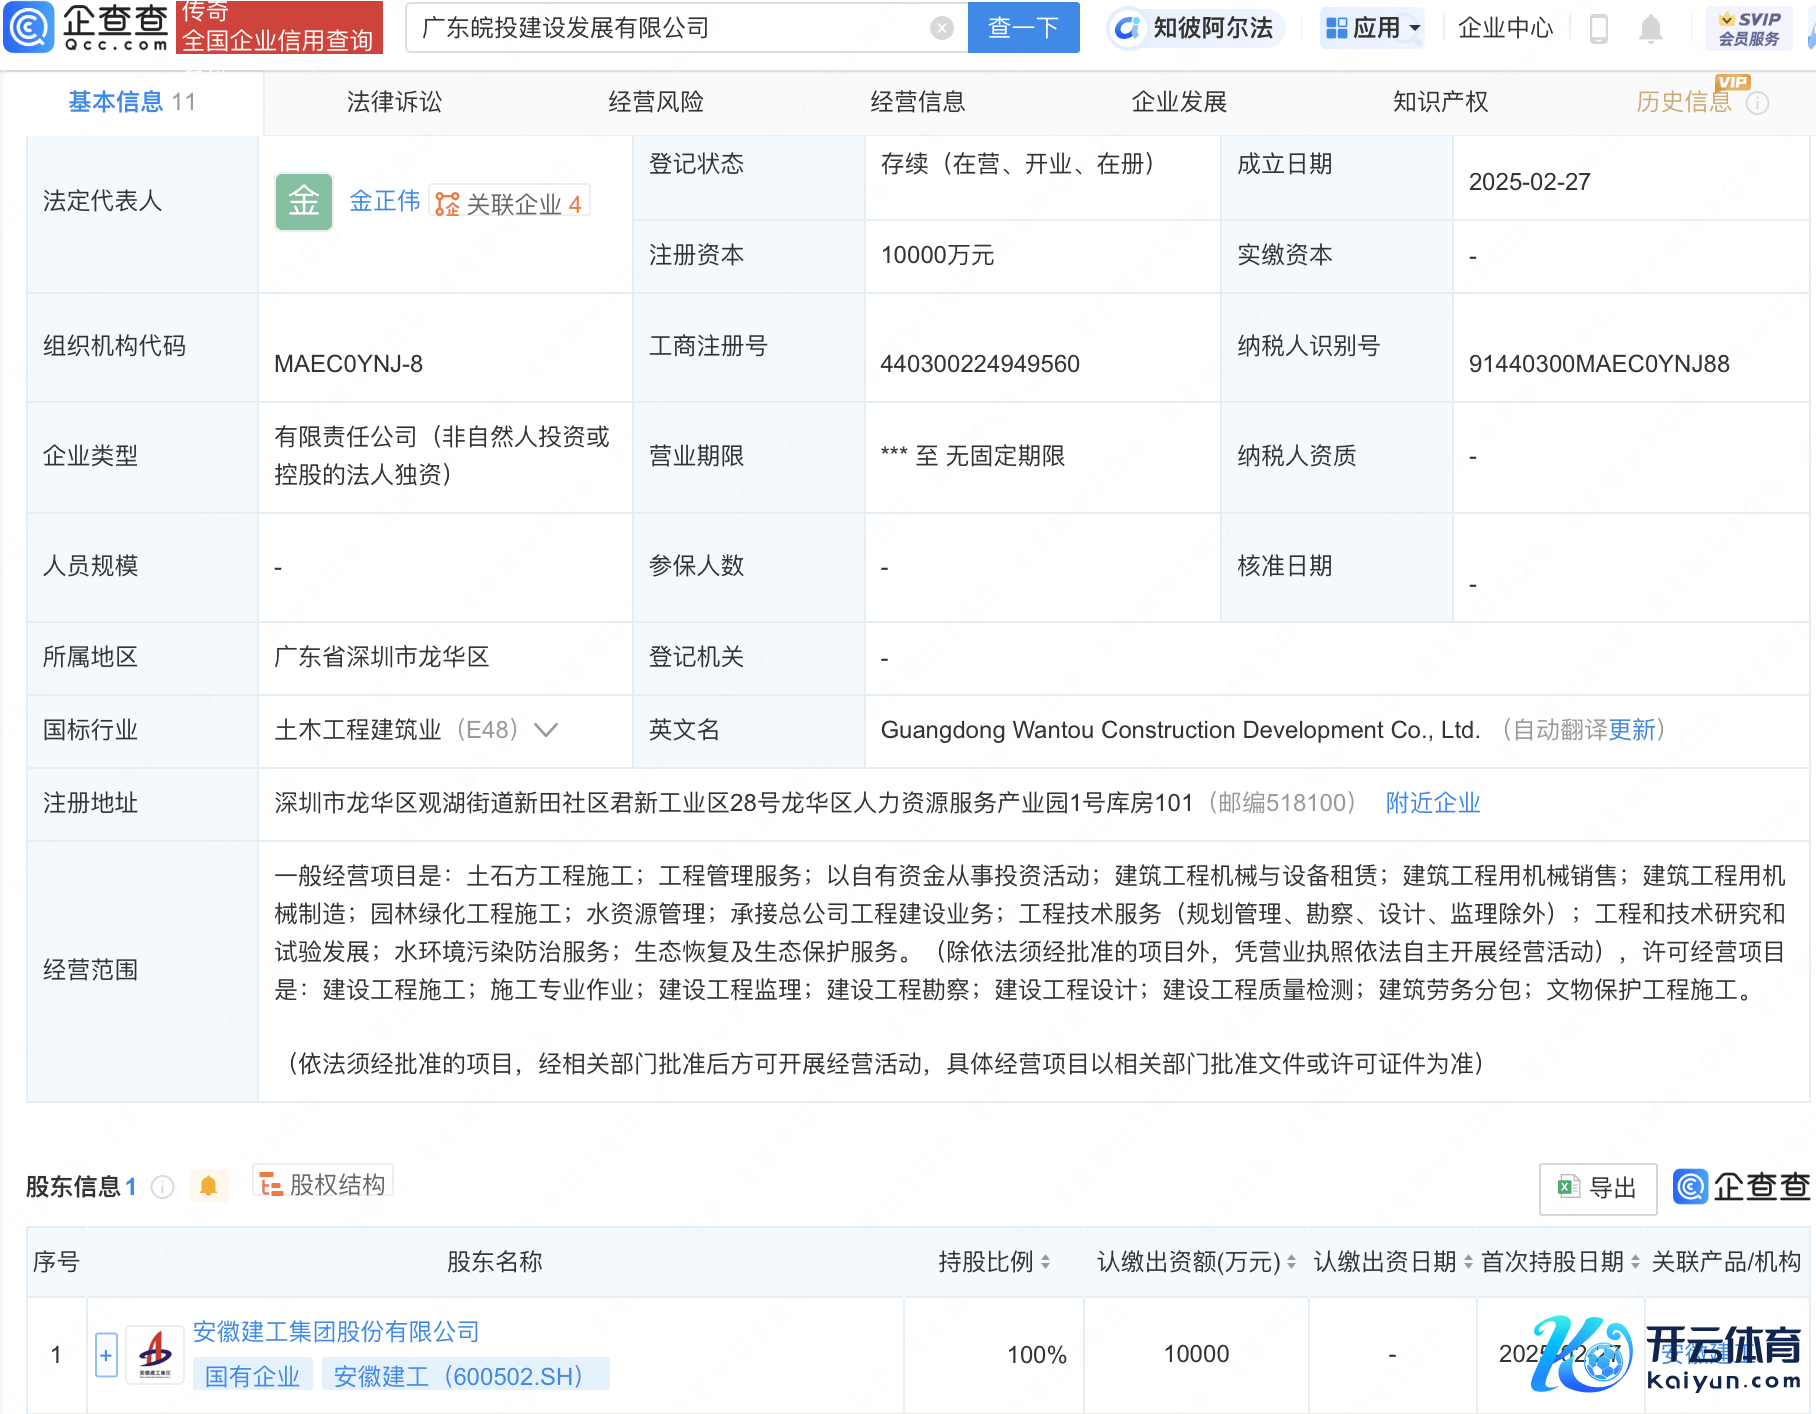Viewport: 1816px width, 1414px height.
Task: Click the 查一下 search button
Action: [x=1023, y=28]
